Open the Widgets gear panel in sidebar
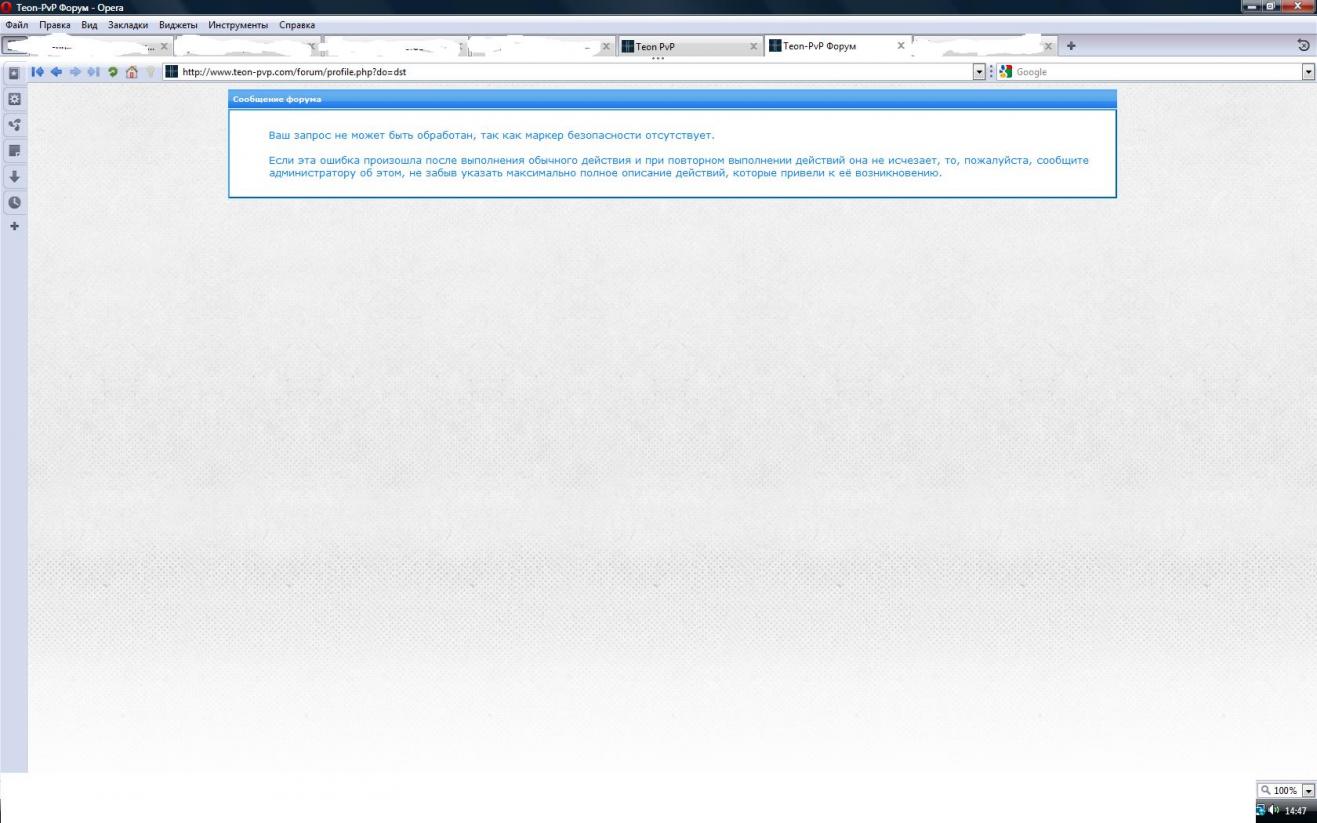 [x=14, y=99]
